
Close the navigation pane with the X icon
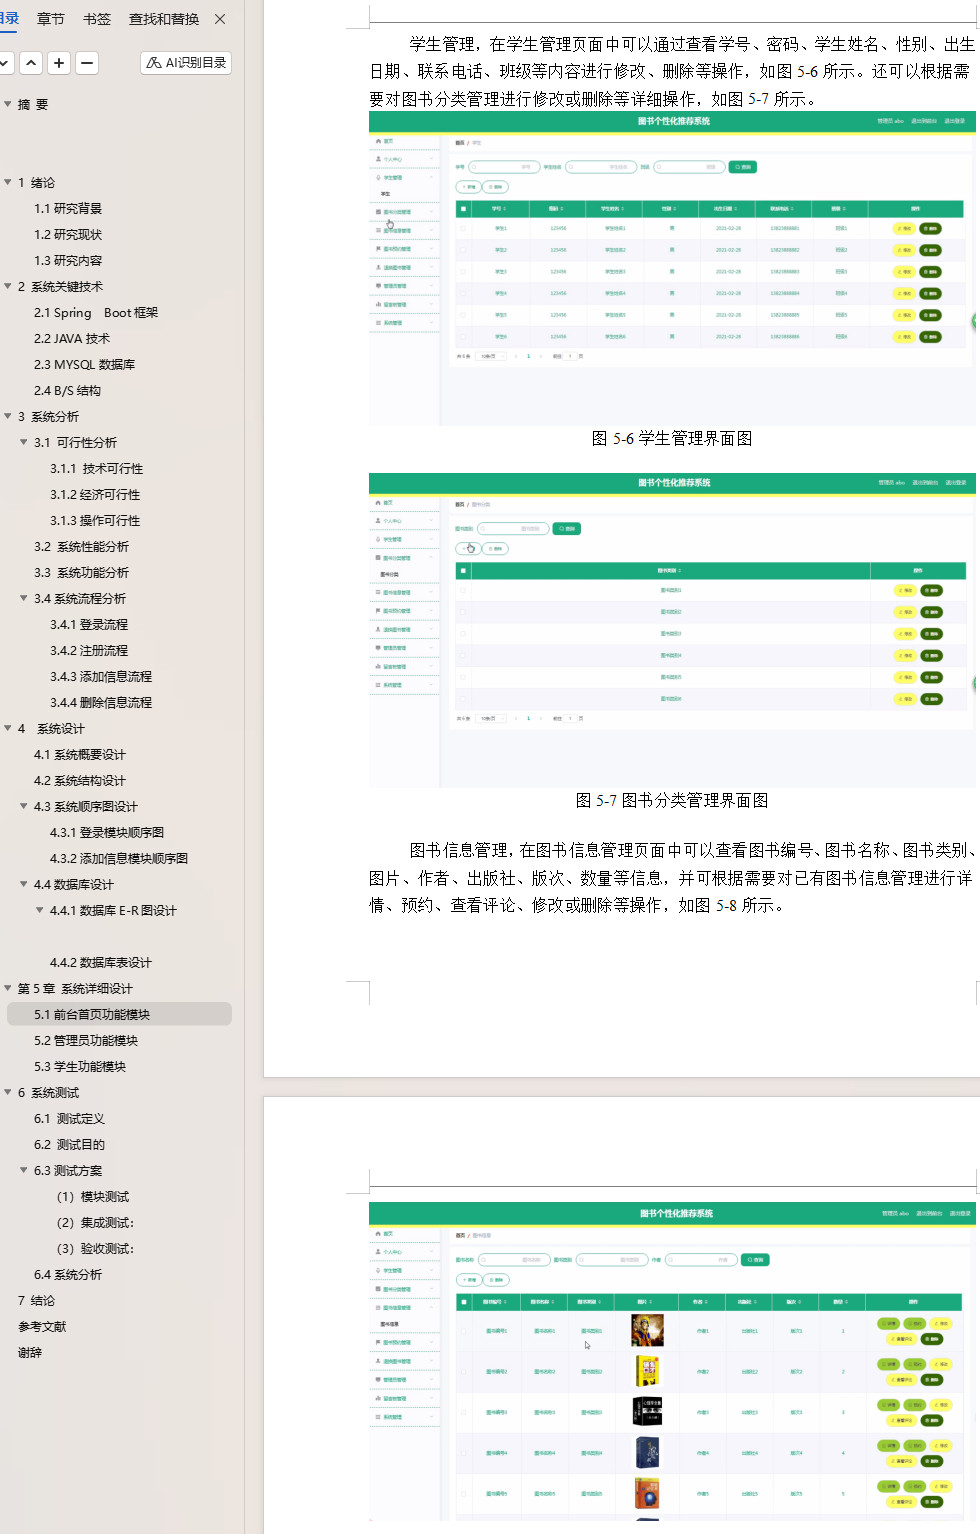pos(220,19)
